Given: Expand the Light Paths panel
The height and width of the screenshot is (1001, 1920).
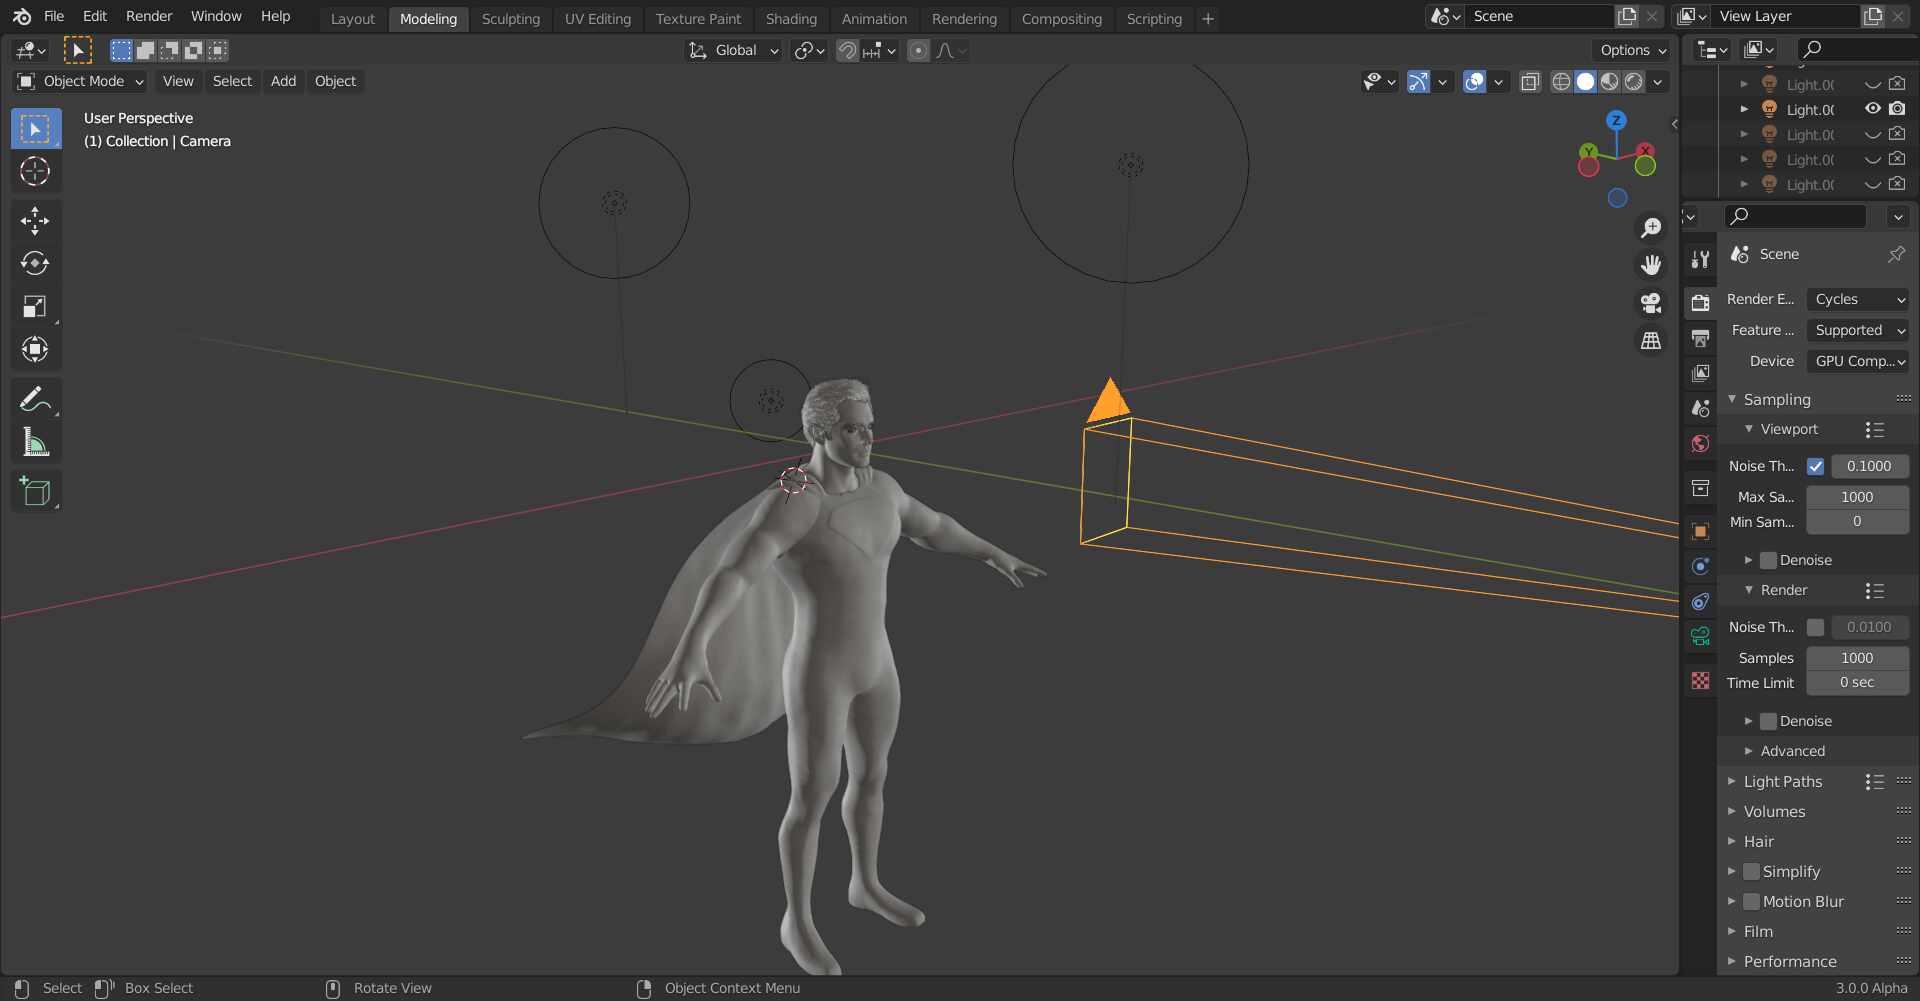Looking at the screenshot, I should click(1782, 781).
